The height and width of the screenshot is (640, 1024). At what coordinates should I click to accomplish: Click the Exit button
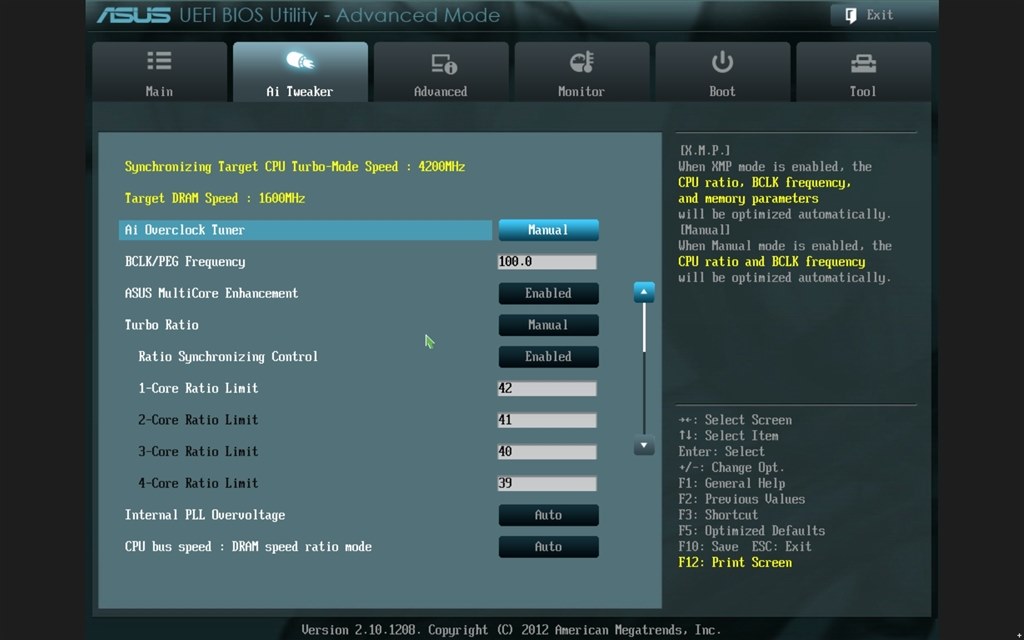click(x=882, y=15)
